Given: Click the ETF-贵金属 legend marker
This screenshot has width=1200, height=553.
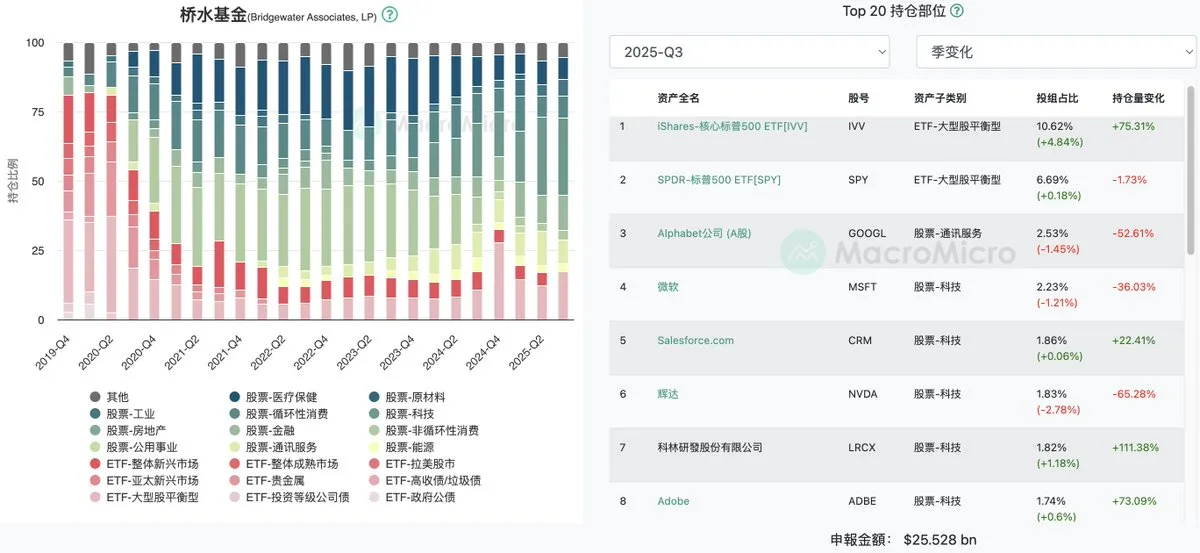Looking at the screenshot, I should pyautogui.click(x=234, y=481).
